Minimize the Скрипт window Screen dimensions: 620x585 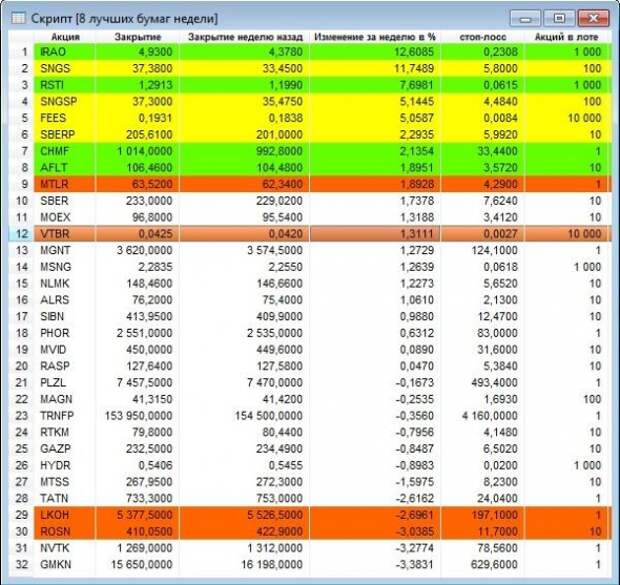[525, 19]
